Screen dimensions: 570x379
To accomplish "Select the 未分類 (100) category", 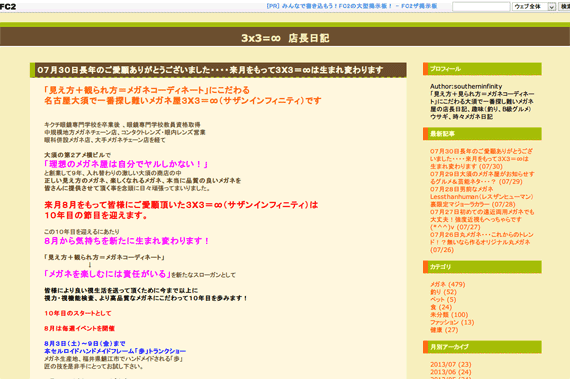I will click(449, 315).
